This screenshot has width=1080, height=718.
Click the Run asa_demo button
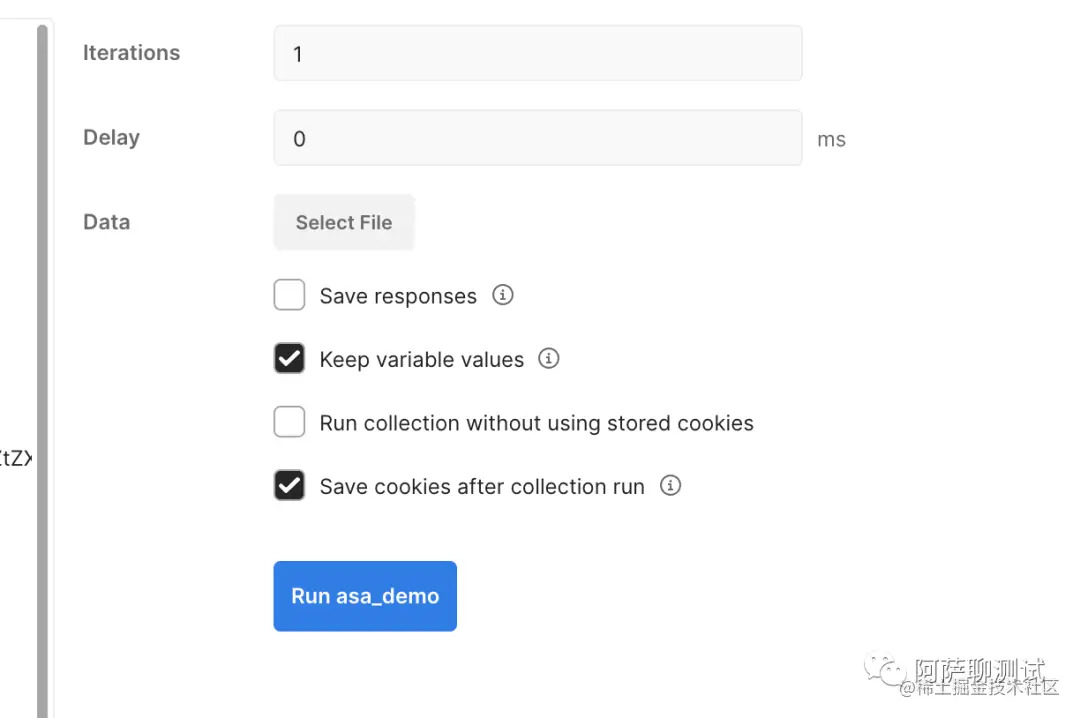[365, 596]
